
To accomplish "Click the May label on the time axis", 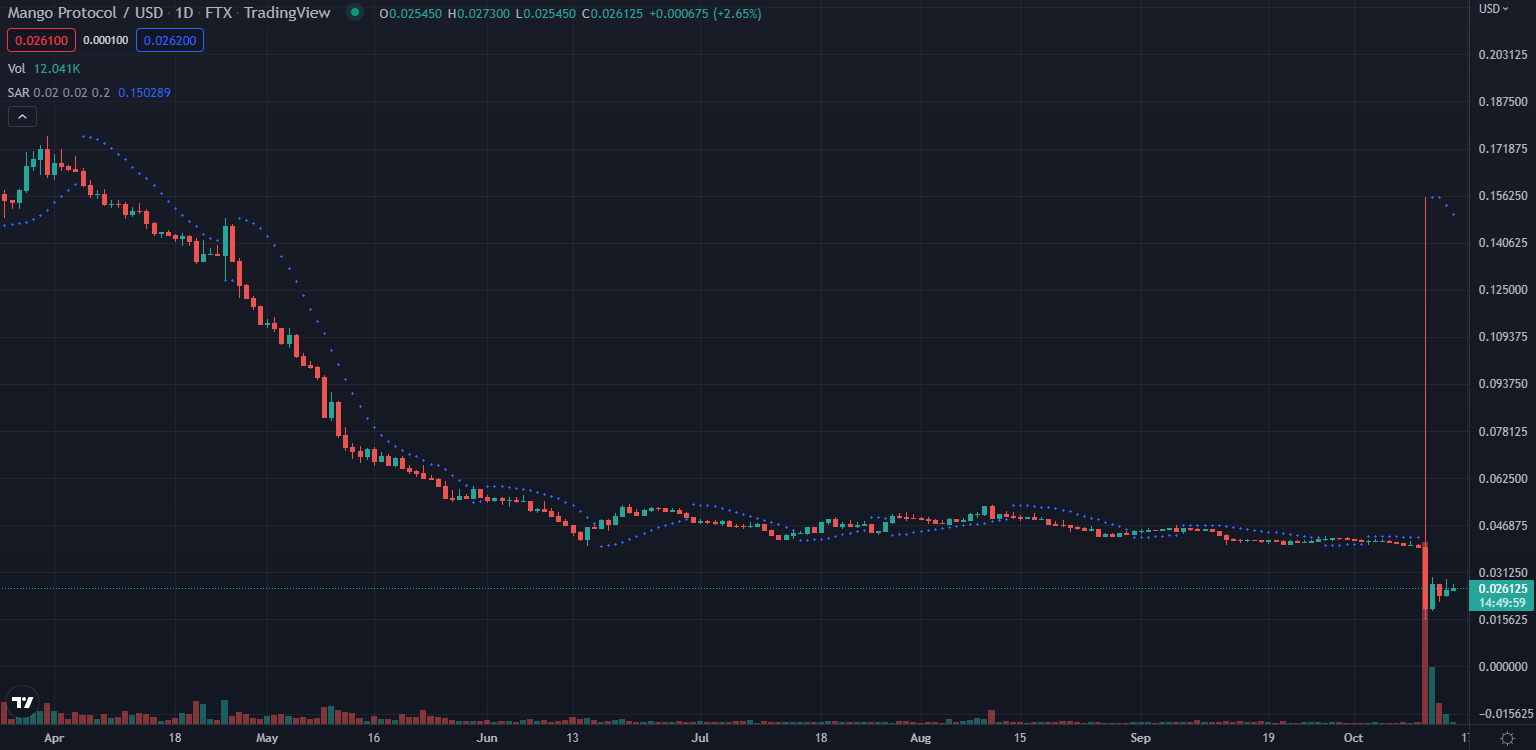I will coord(267,738).
